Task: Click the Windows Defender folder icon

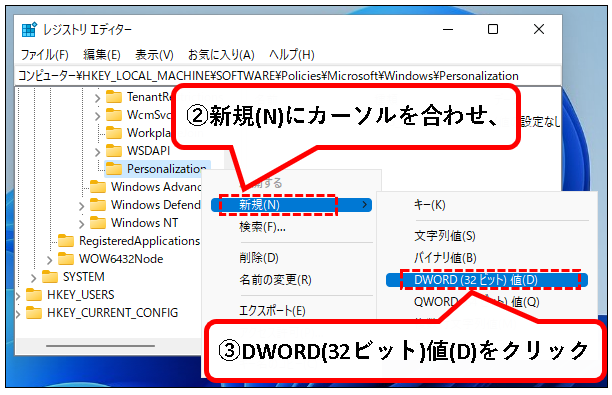Action: 98,205
